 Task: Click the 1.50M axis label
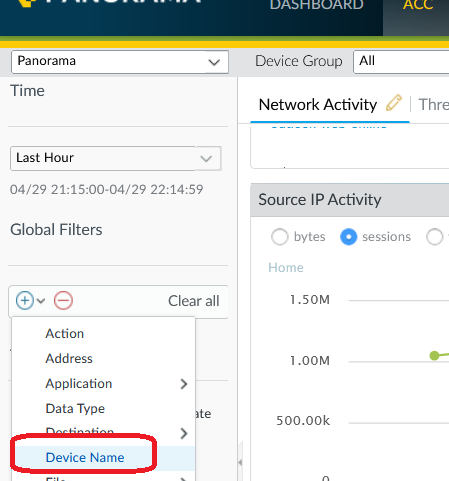tap(310, 300)
